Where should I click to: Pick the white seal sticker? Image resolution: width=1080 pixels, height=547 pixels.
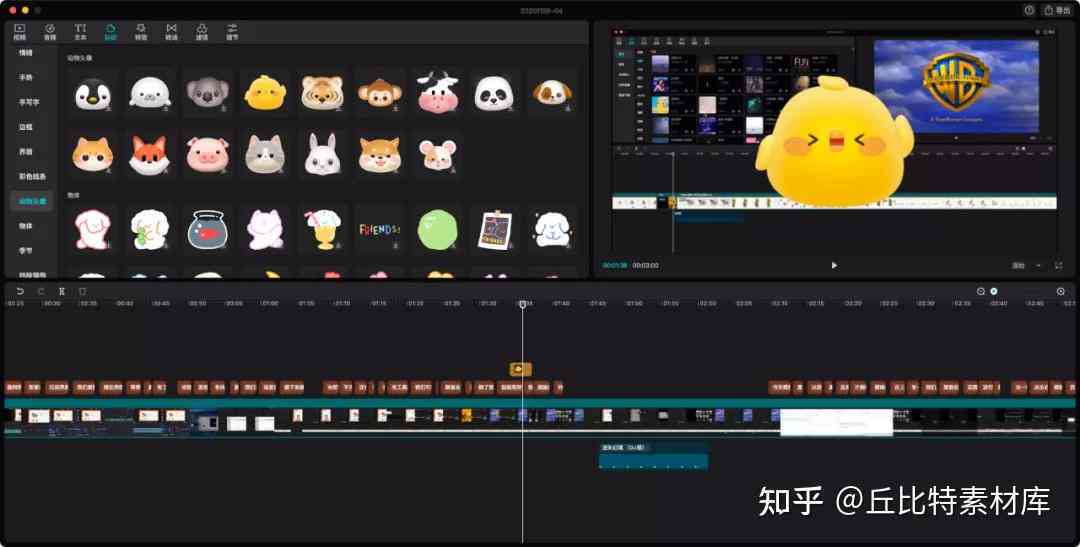[149, 93]
